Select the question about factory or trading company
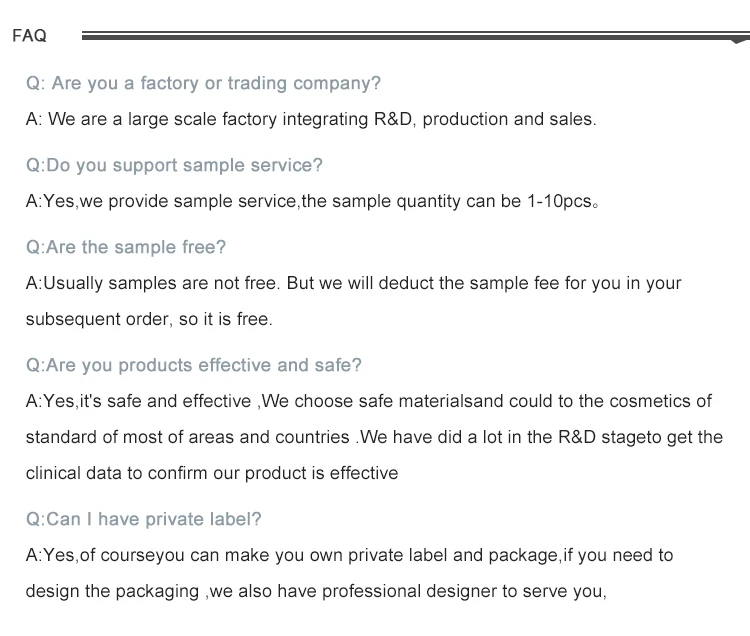Image resolution: width=750 pixels, height=636 pixels. [203, 83]
